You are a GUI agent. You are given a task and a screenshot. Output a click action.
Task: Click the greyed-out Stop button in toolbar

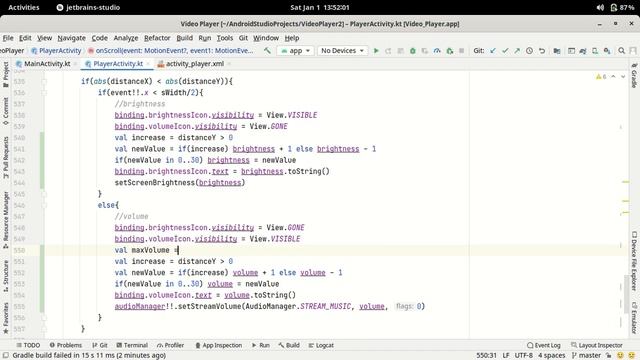(462, 51)
